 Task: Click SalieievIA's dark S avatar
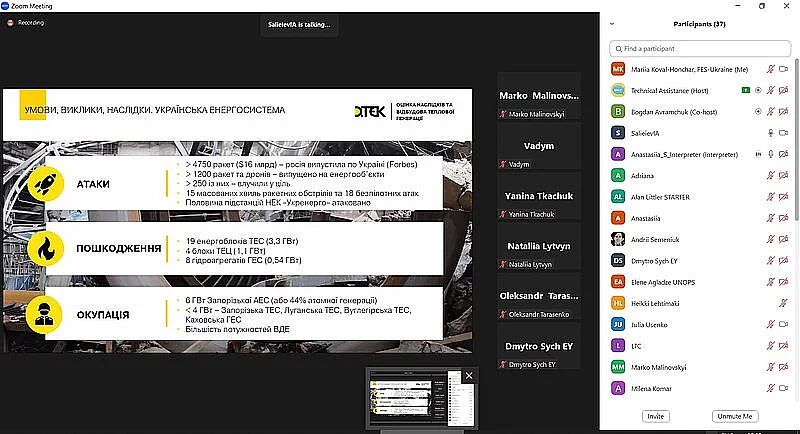pos(618,133)
